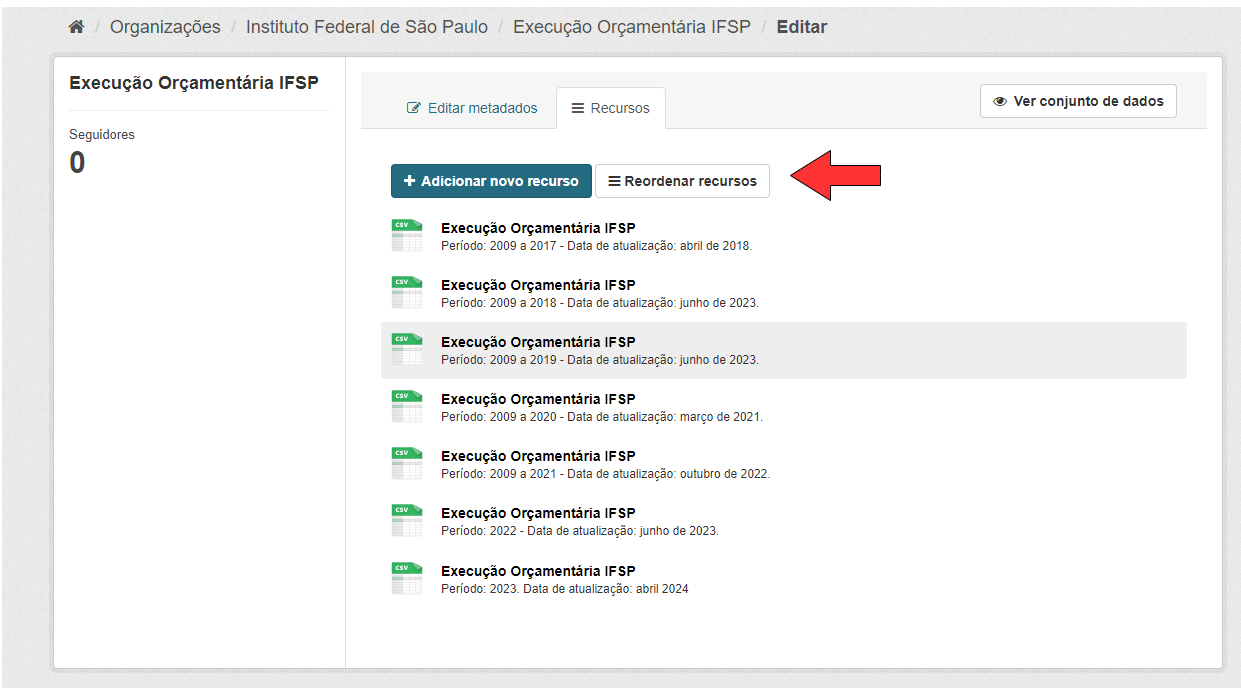Open resource title for Período 2023
The height and width of the screenshot is (691, 1241).
(538, 571)
